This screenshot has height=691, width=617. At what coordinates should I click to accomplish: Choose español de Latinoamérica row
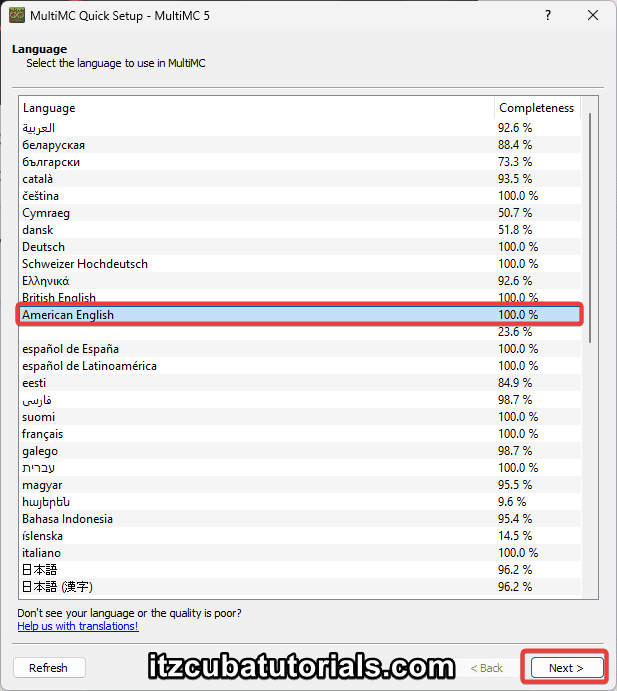[x=90, y=366]
